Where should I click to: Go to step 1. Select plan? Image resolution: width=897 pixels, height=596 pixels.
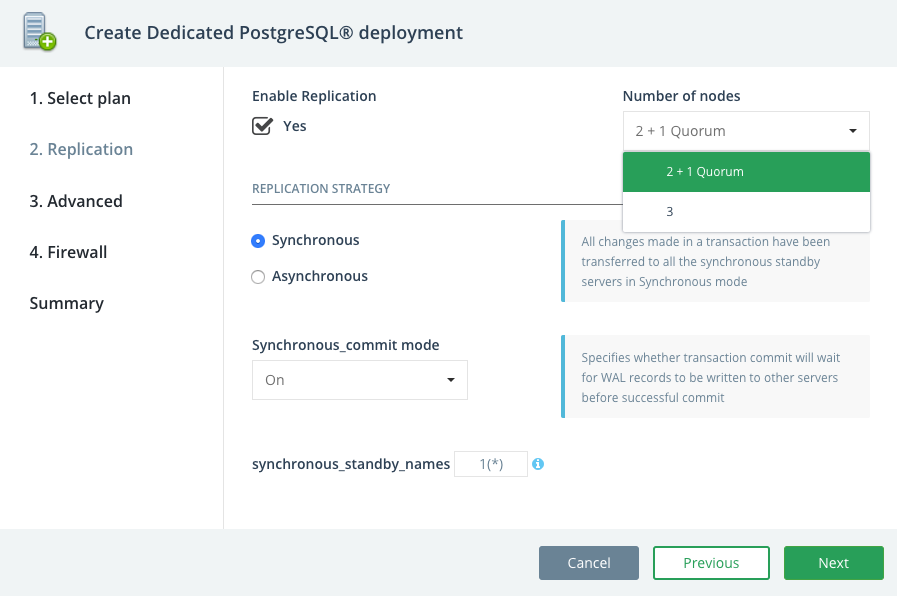pos(80,98)
